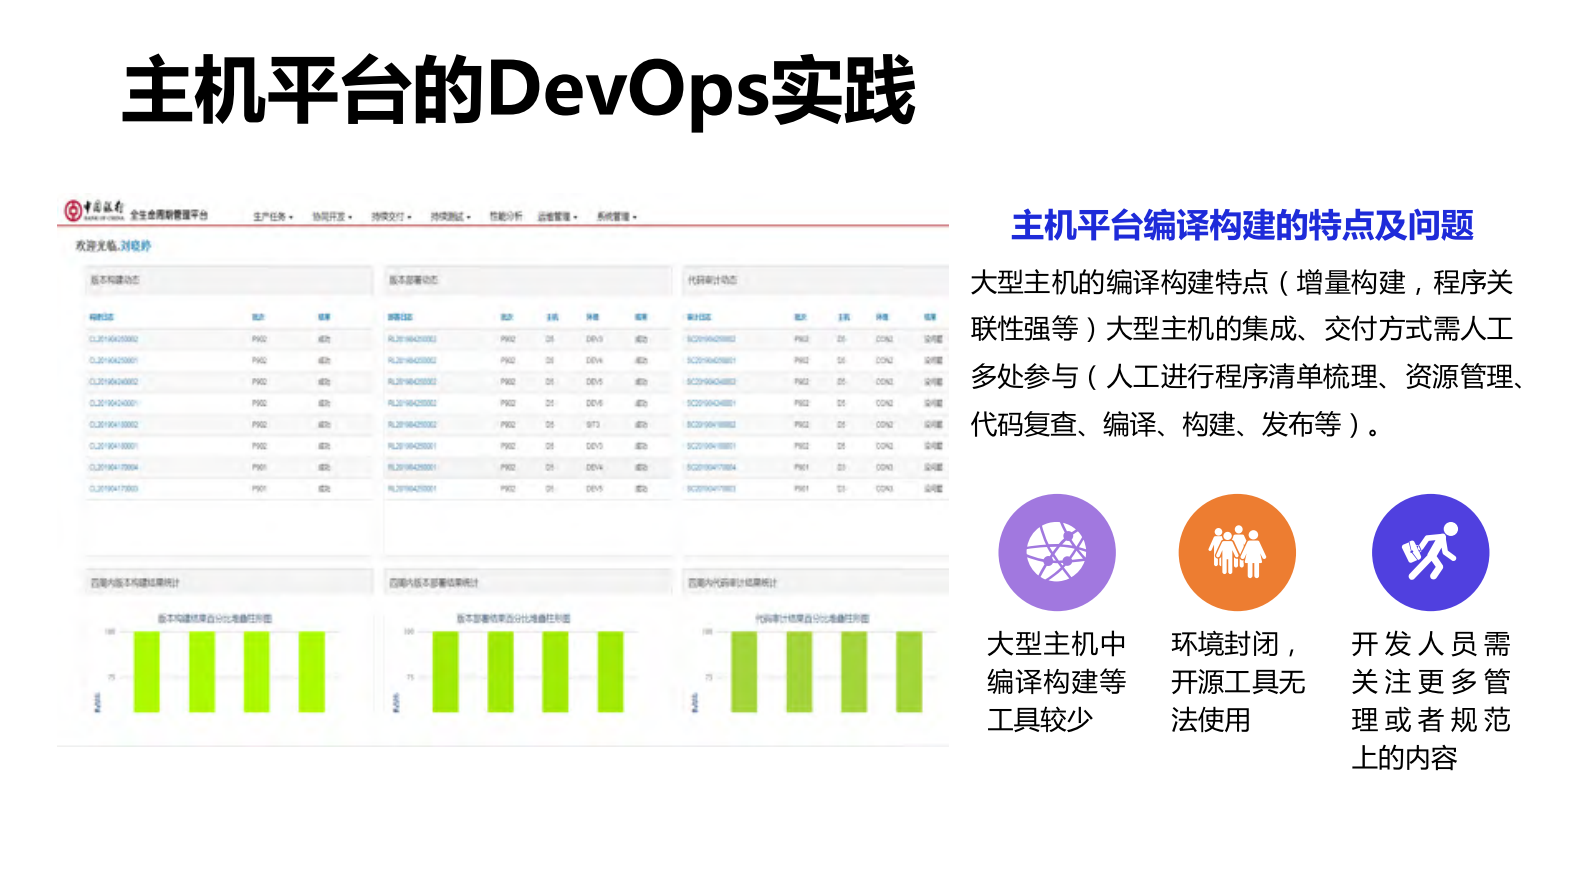
Task: Open the 运维管理 dropdown
Action: click(558, 217)
